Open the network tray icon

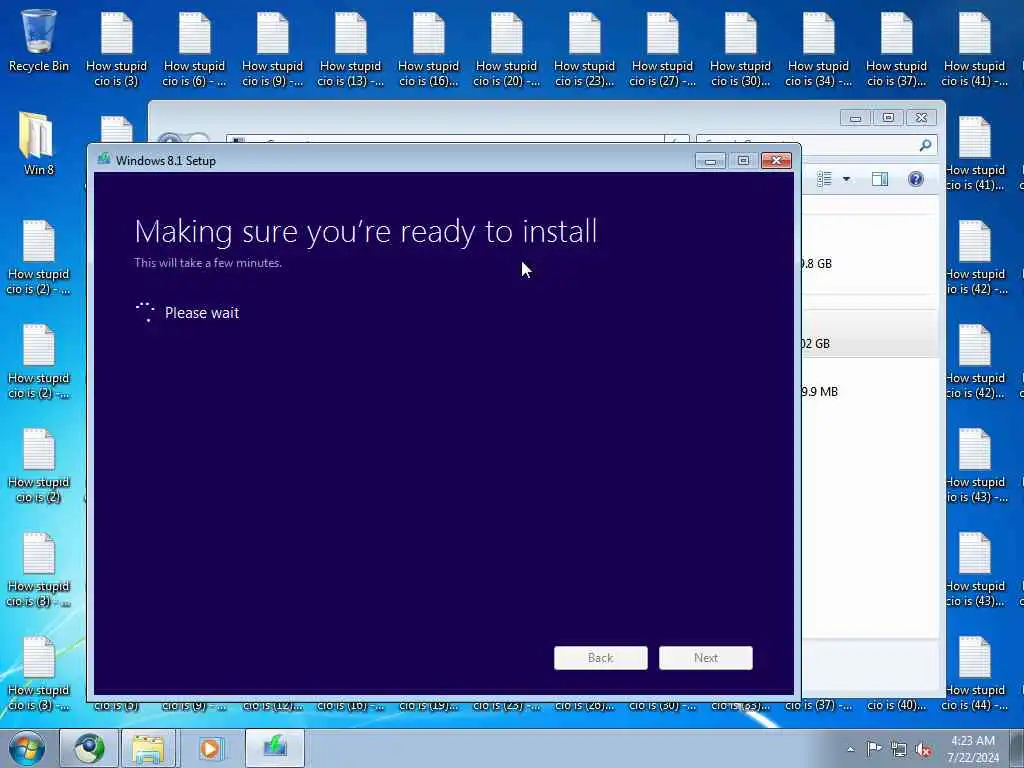click(x=899, y=750)
